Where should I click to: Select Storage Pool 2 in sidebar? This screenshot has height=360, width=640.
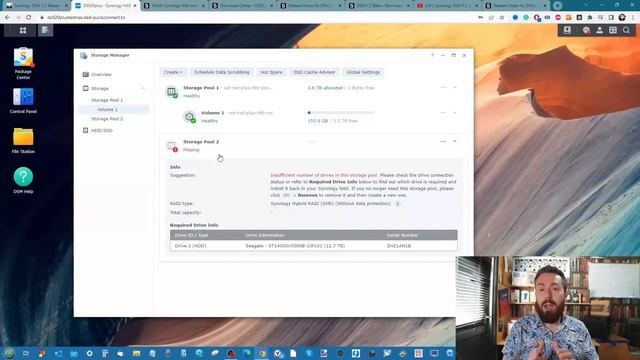tap(107, 119)
